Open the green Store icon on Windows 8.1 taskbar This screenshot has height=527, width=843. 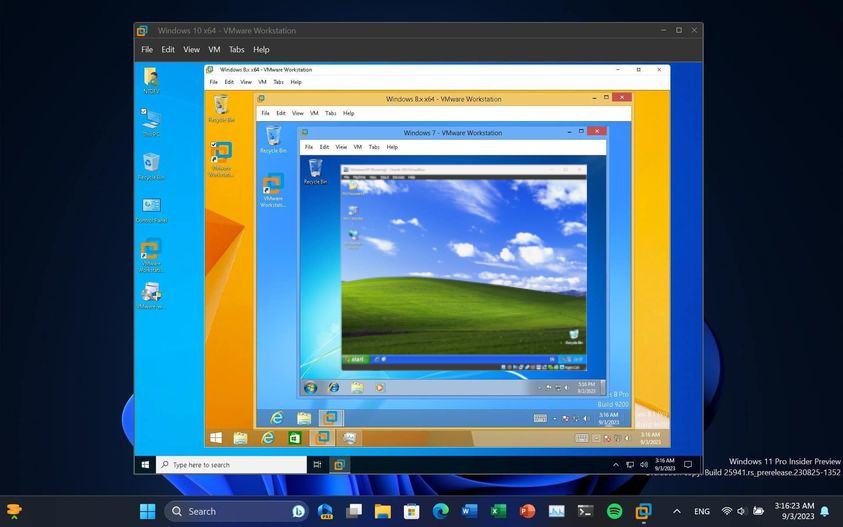coord(294,438)
